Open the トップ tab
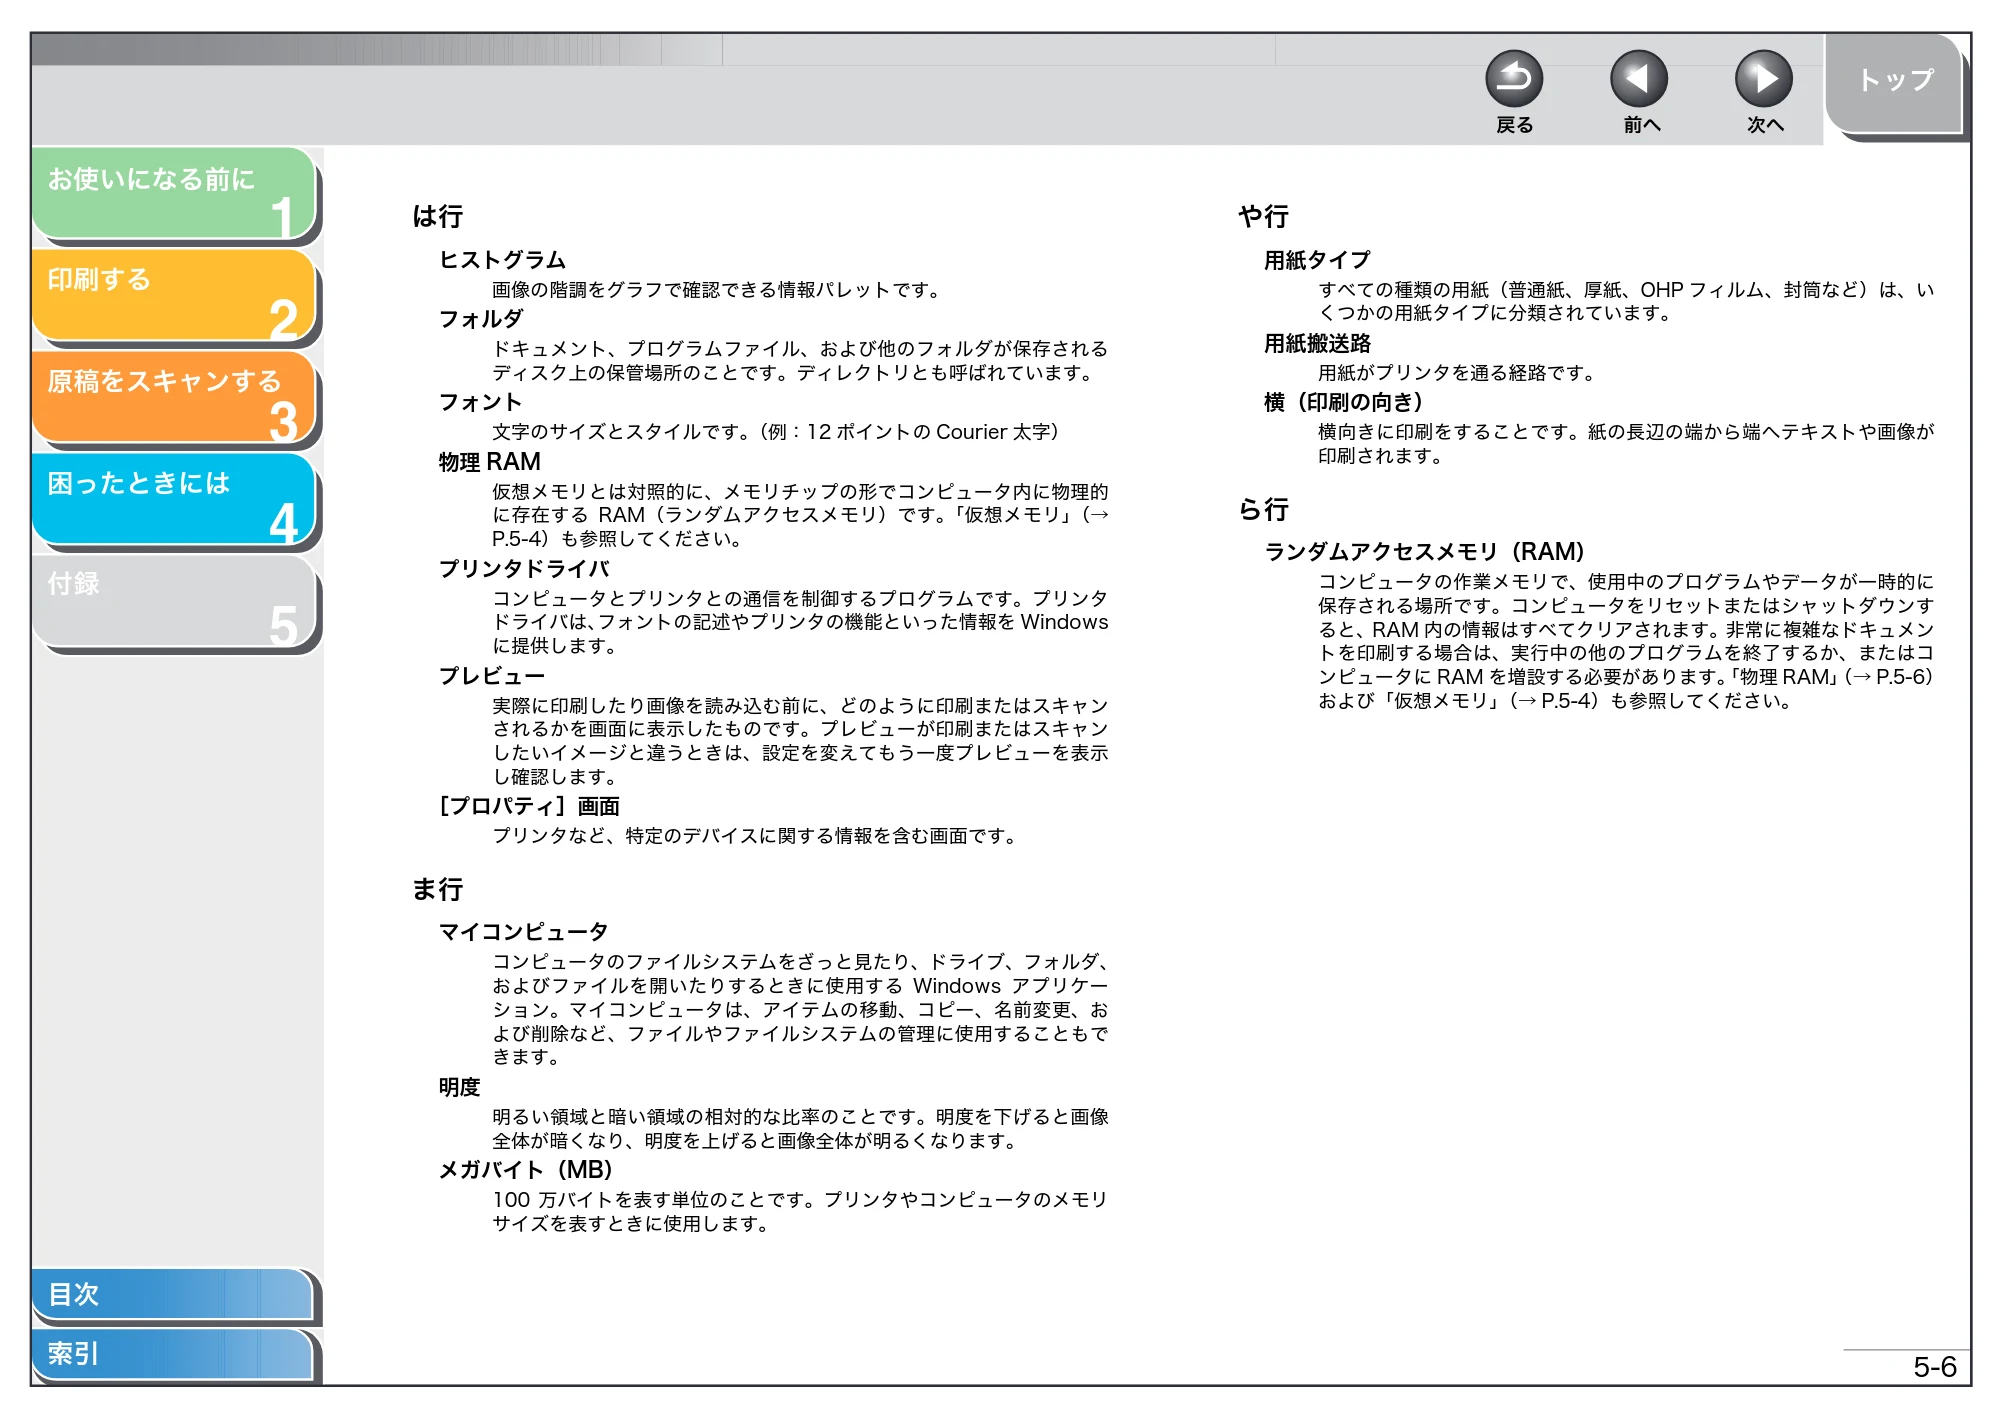2000x1415 pixels. click(1893, 82)
